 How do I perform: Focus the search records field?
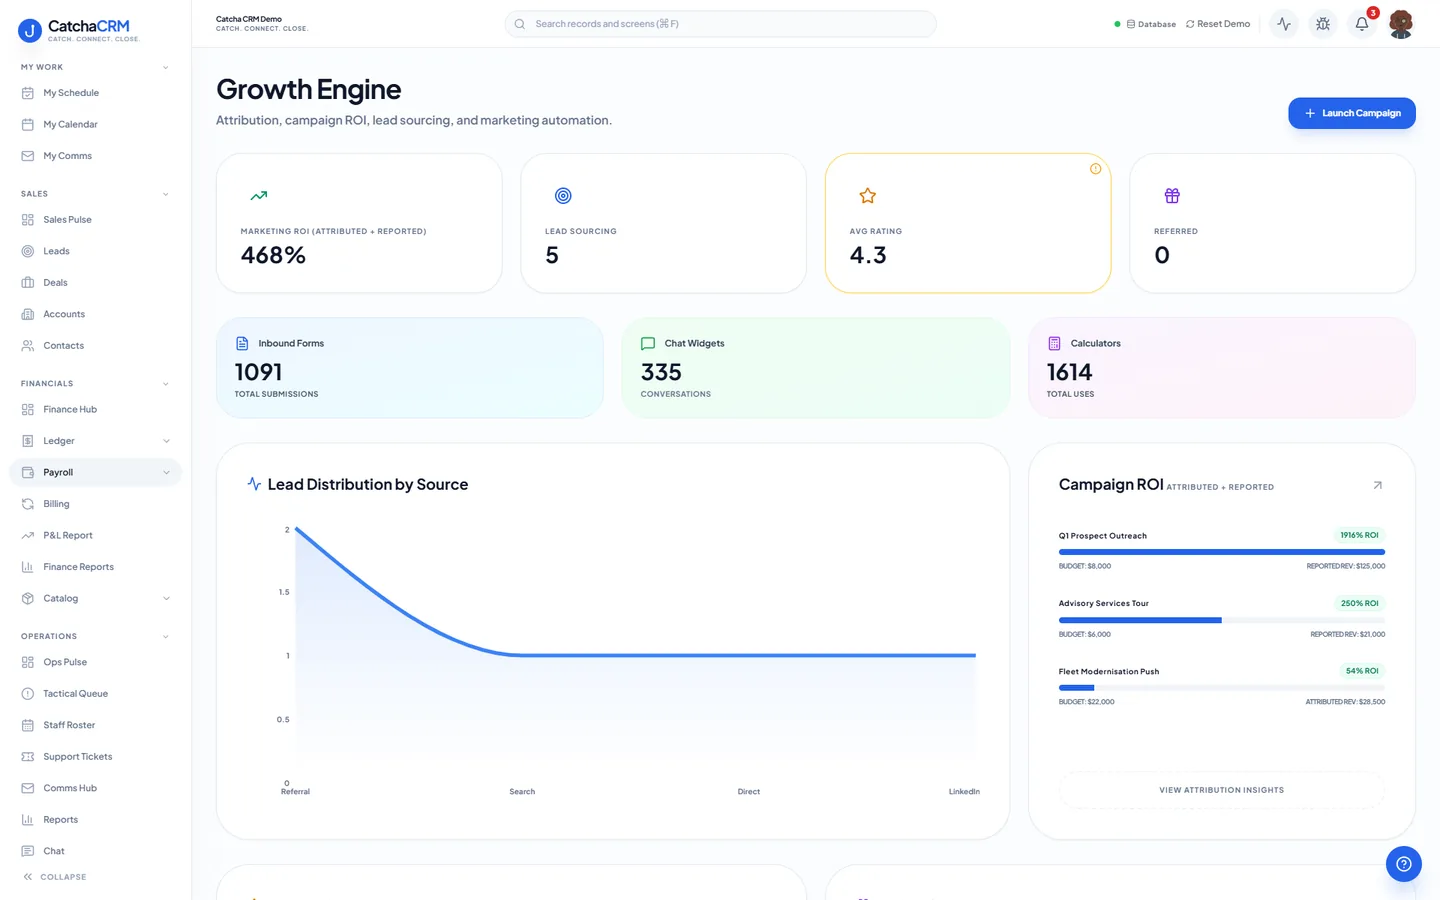(720, 24)
